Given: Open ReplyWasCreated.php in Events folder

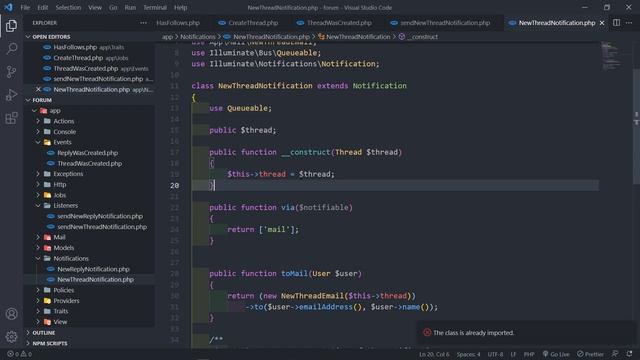Looking at the screenshot, I should (x=87, y=153).
